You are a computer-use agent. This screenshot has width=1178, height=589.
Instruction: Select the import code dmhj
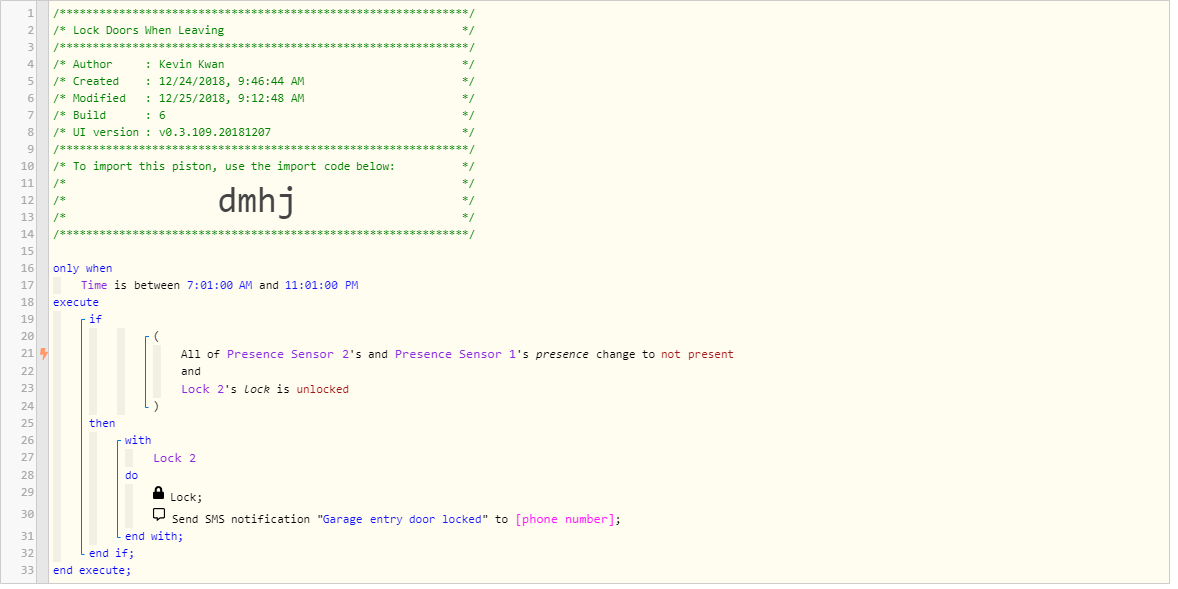(256, 201)
